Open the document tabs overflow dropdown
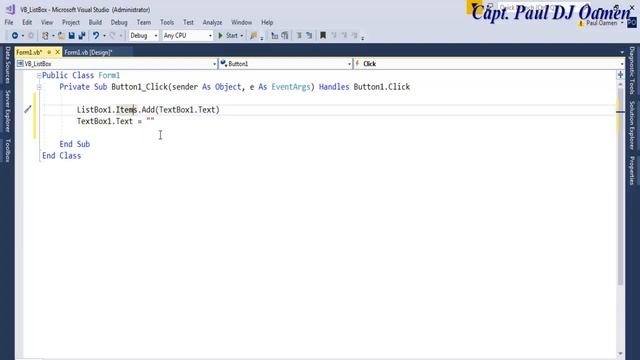The image size is (640, 360). pyautogui.click(x=622, y=52)
